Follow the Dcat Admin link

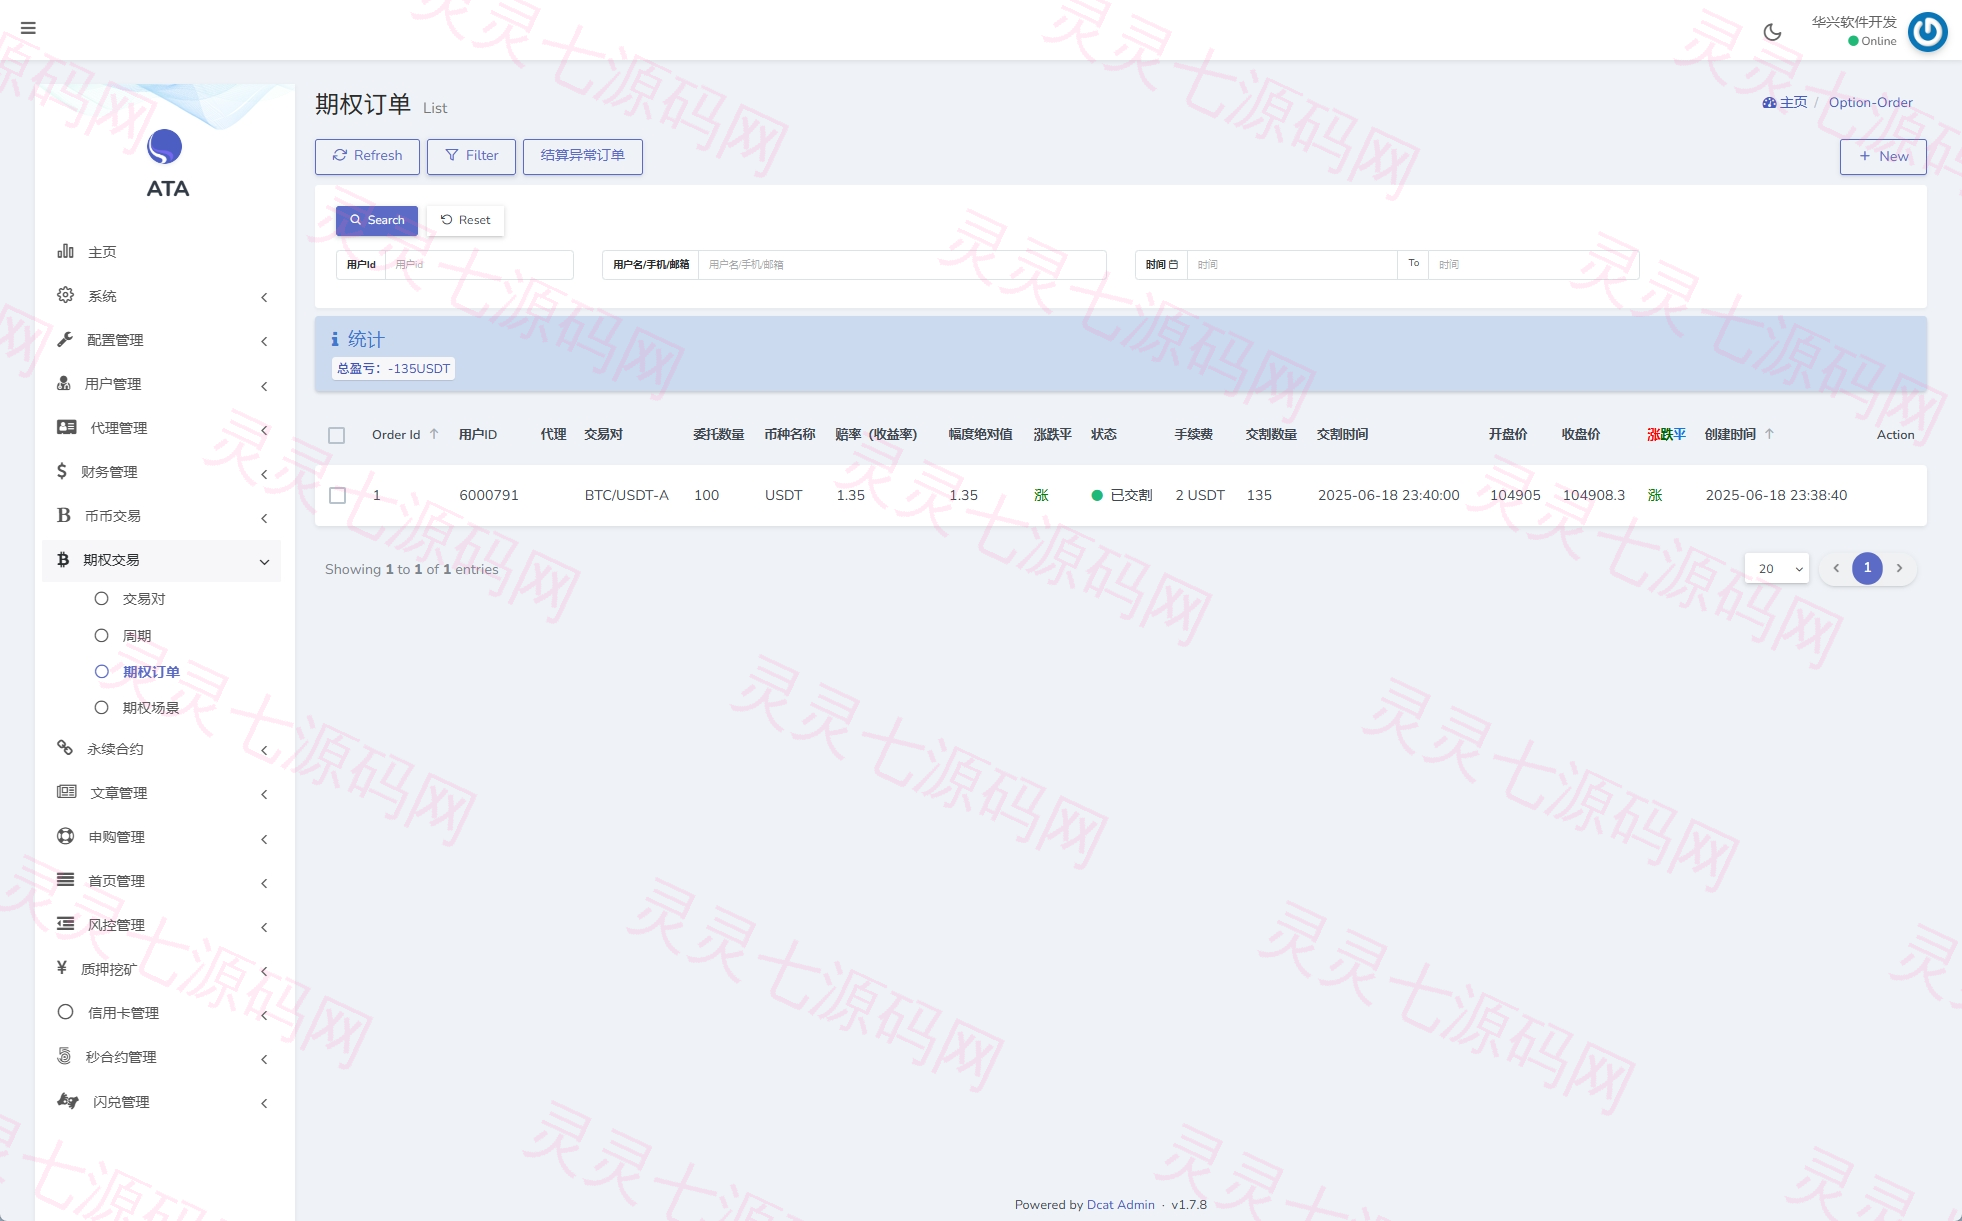coord(1120,1204)
